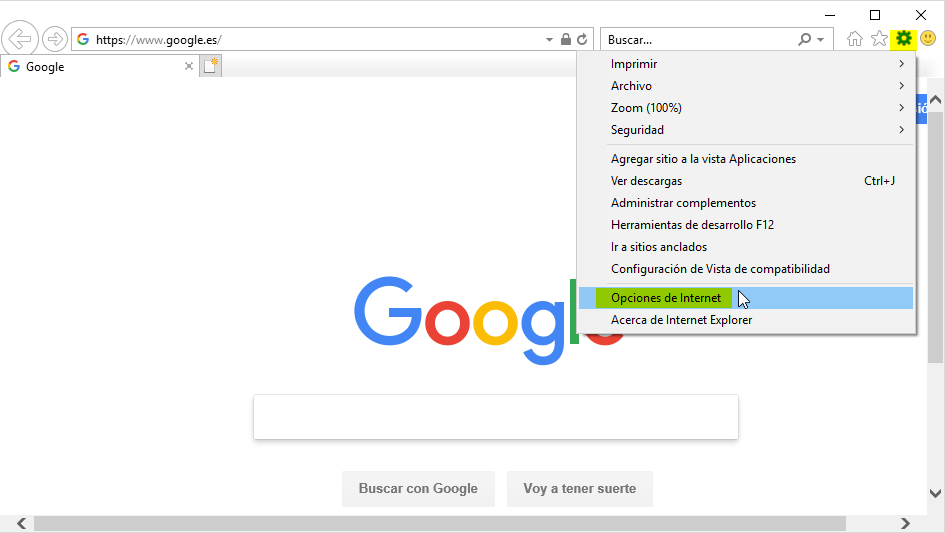Screen dimensions: 945x533
Task: Click the Refresh page icon
Action: [582, 40]
